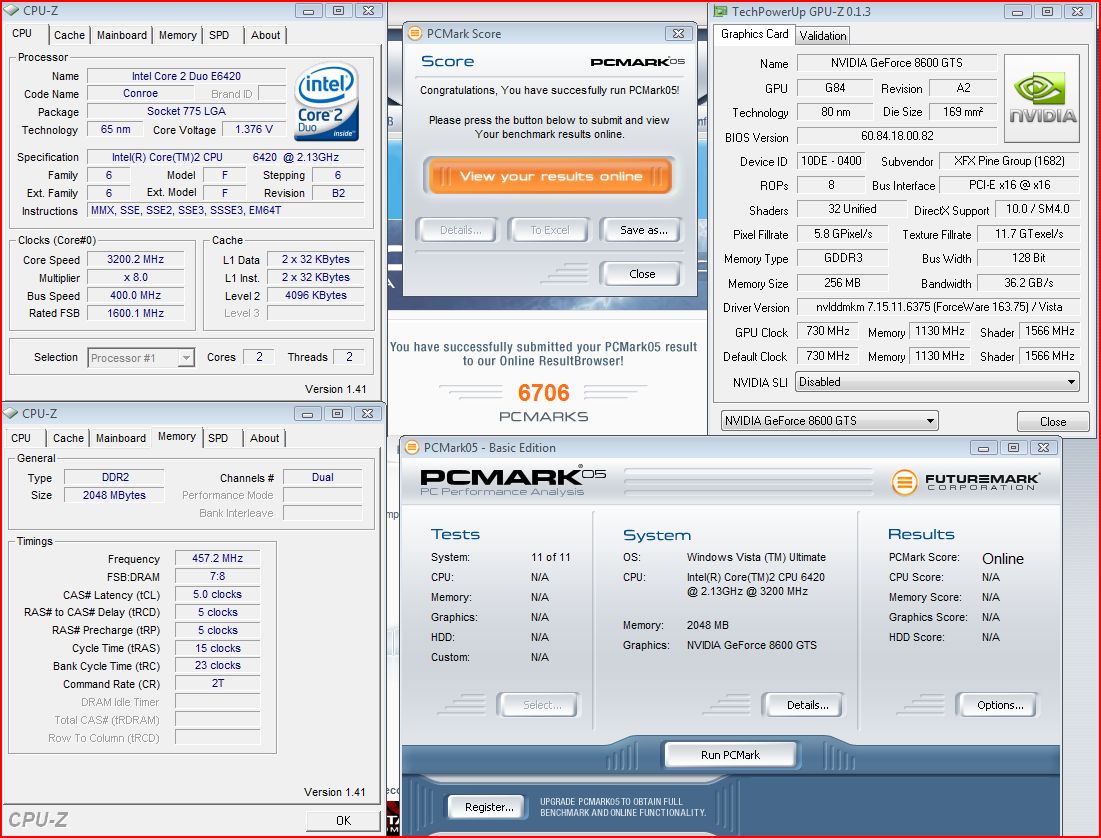Switch to CPU tab in lower CPU-Z
This screenshot has width=1101, height=838.
point(21,438)
